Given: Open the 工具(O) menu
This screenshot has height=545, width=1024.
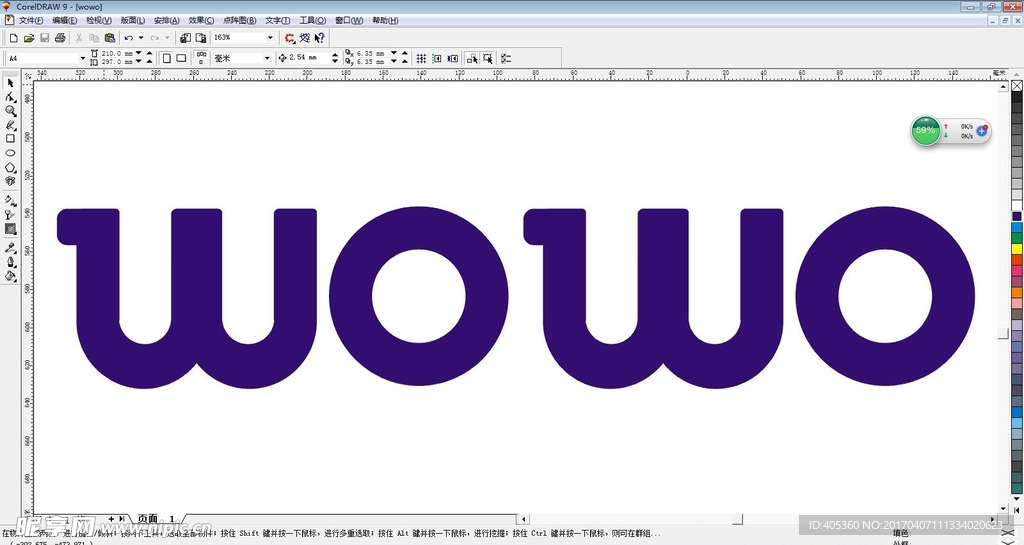Looking at the screenshot, I should pyautogui.click(x=312, y=20).
